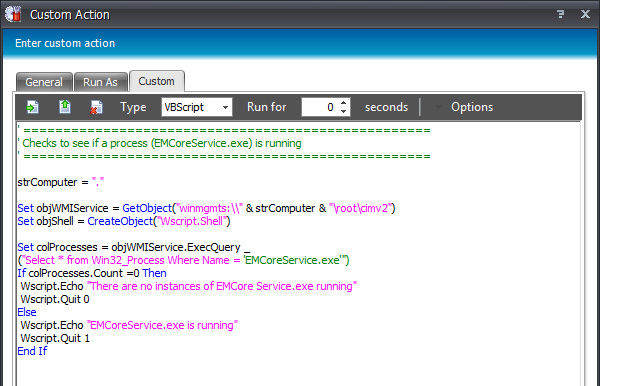Click the Set objWMIService line

pyautogui.click(x=206, y=208)
